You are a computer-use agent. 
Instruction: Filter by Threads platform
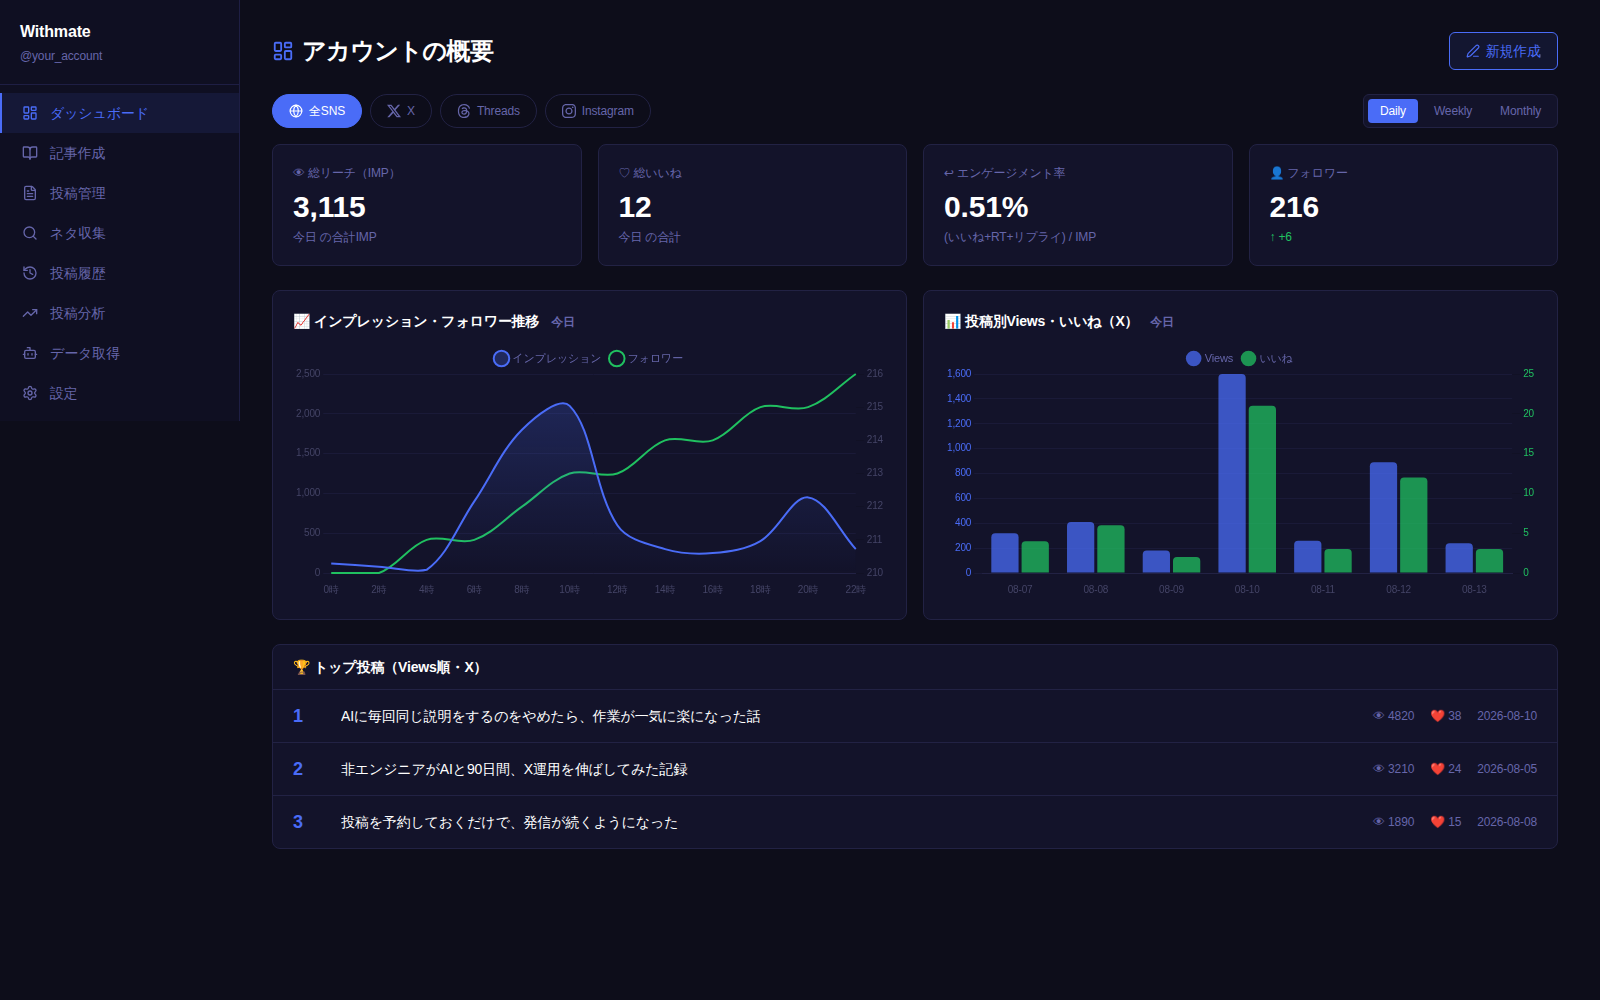click(x=488, y=111)
